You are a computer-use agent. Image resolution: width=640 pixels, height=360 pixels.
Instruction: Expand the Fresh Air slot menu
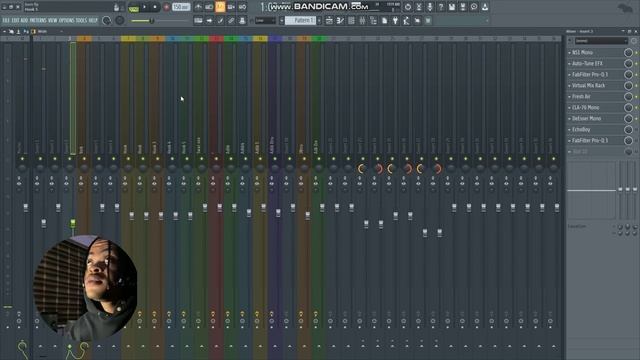(x=569, y=97)
